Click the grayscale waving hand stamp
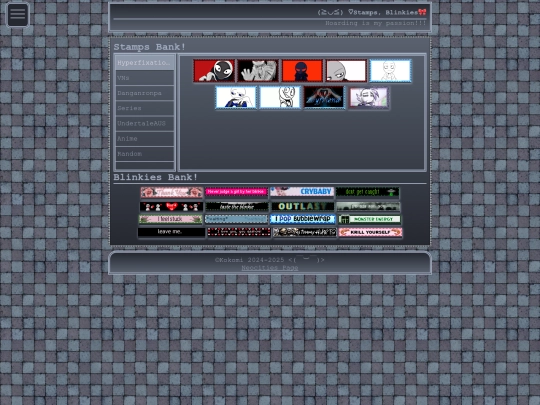This screenshot has height=405, width=540. pos(258,71)
